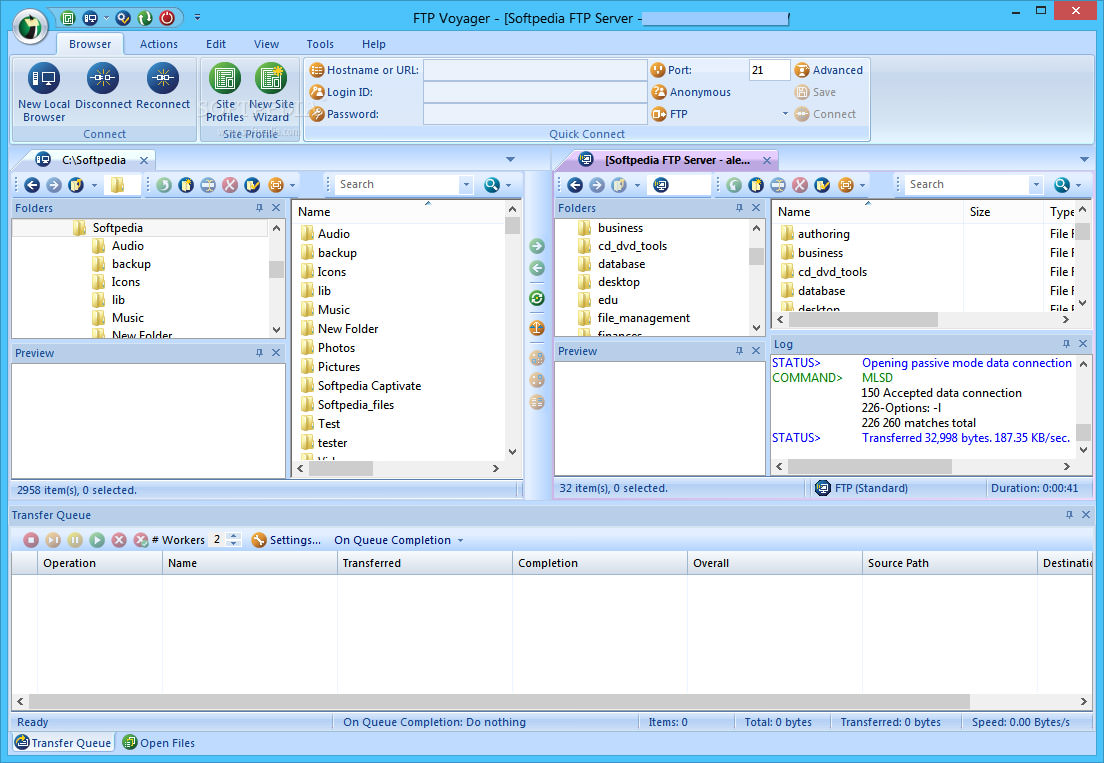Go forward in local C:\Softpedia browser
This screenshot has width=1104, height=763.
54,185
